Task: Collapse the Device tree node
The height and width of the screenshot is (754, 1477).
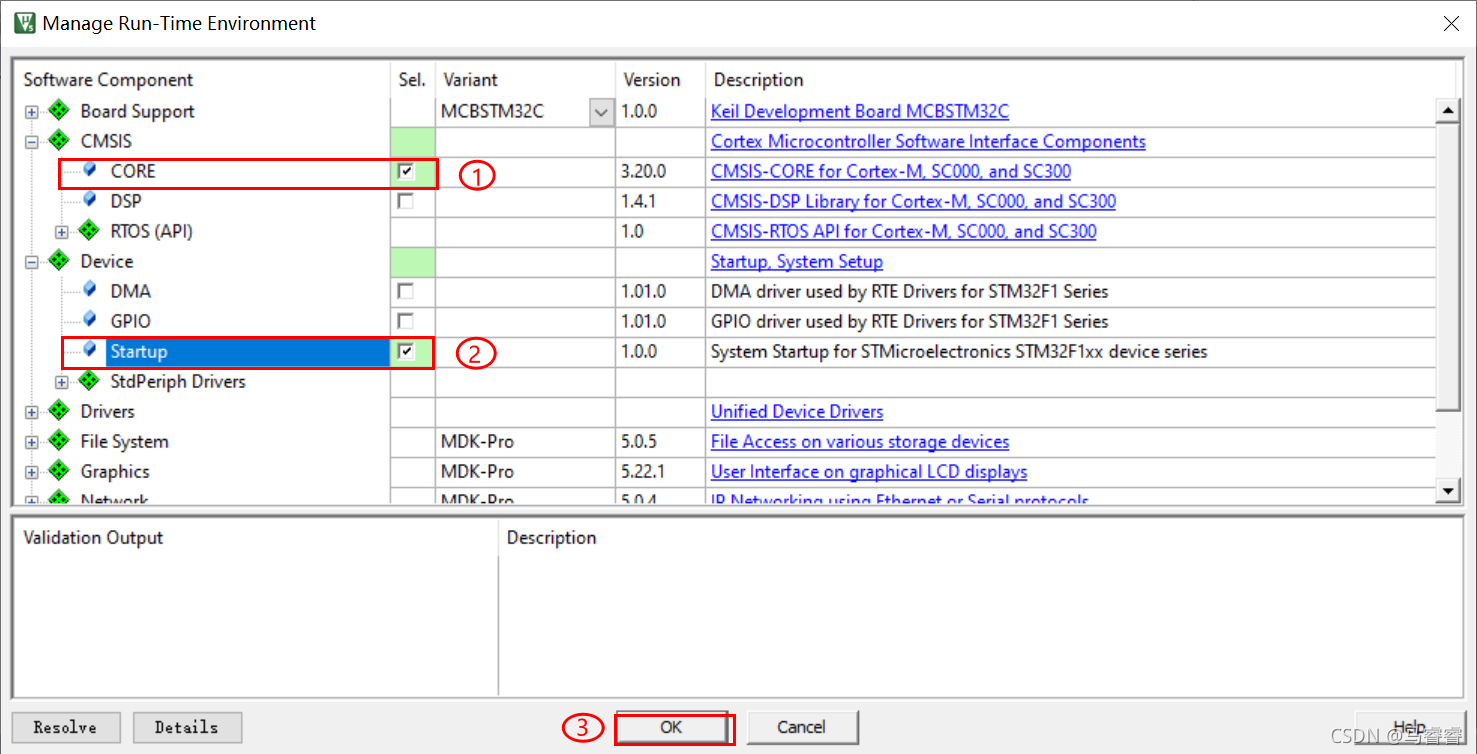Action: point(32,262)
